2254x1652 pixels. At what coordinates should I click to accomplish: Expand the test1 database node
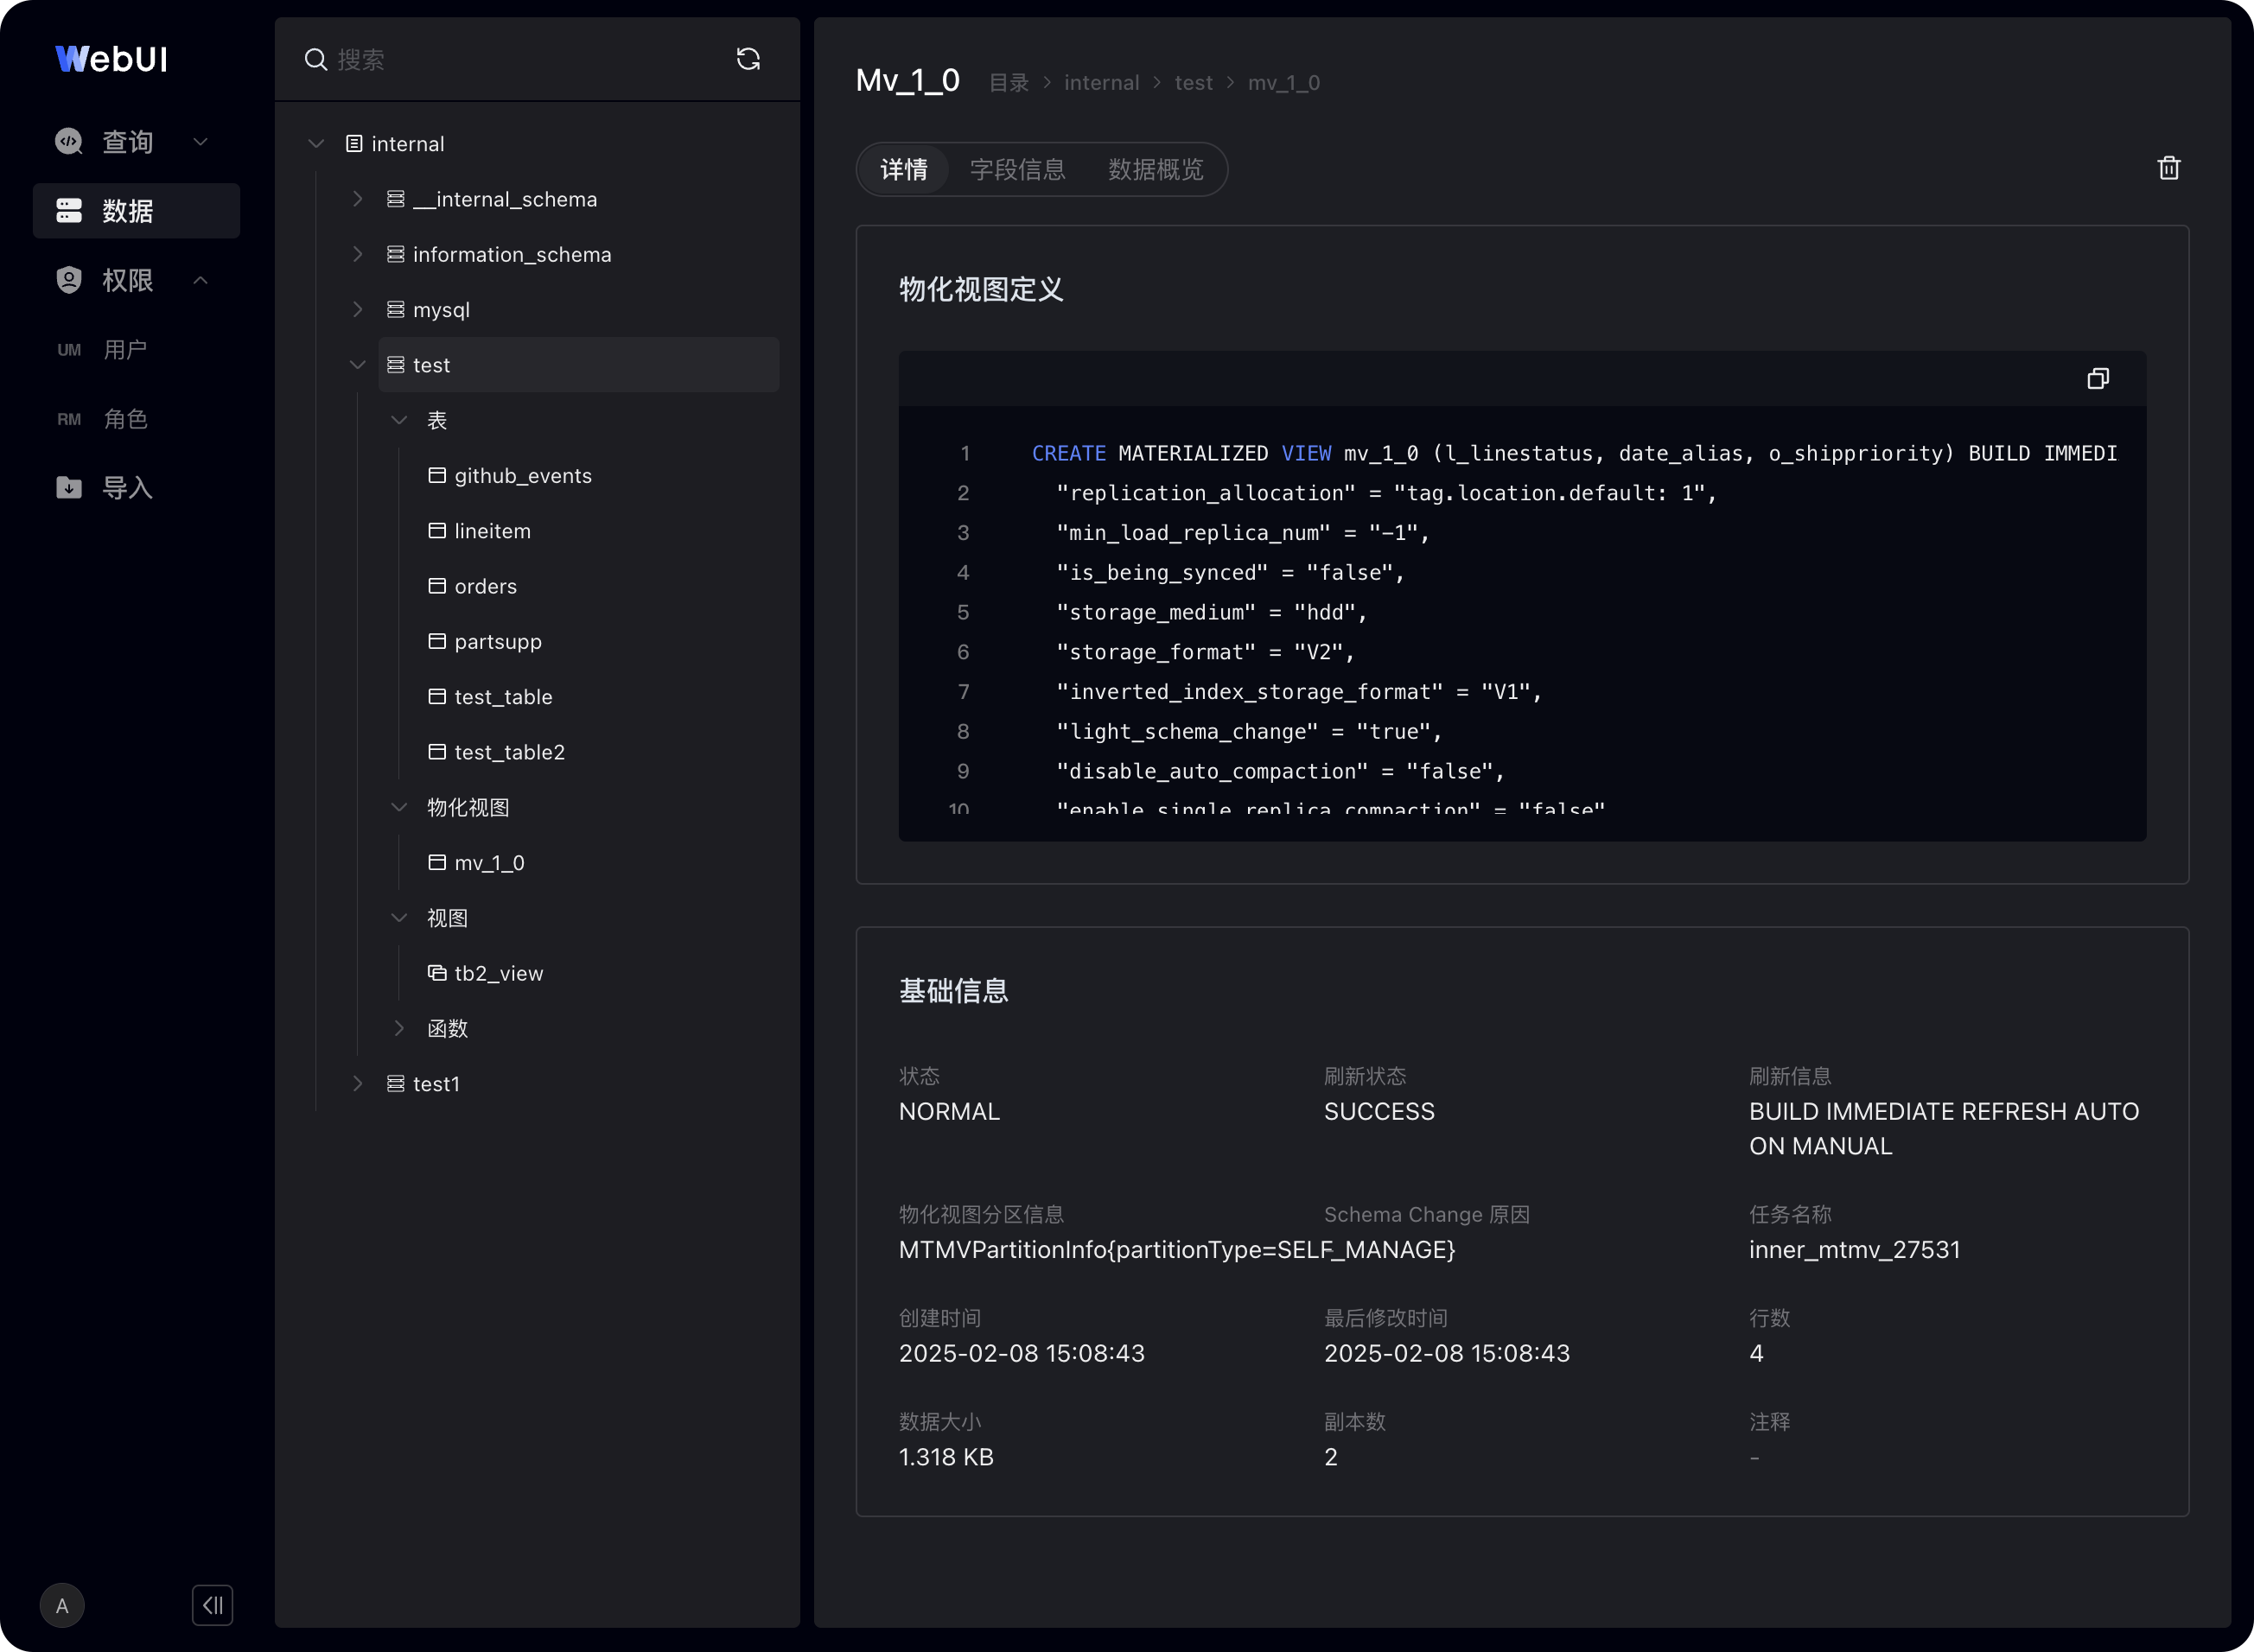click(x=357, y=1083)
